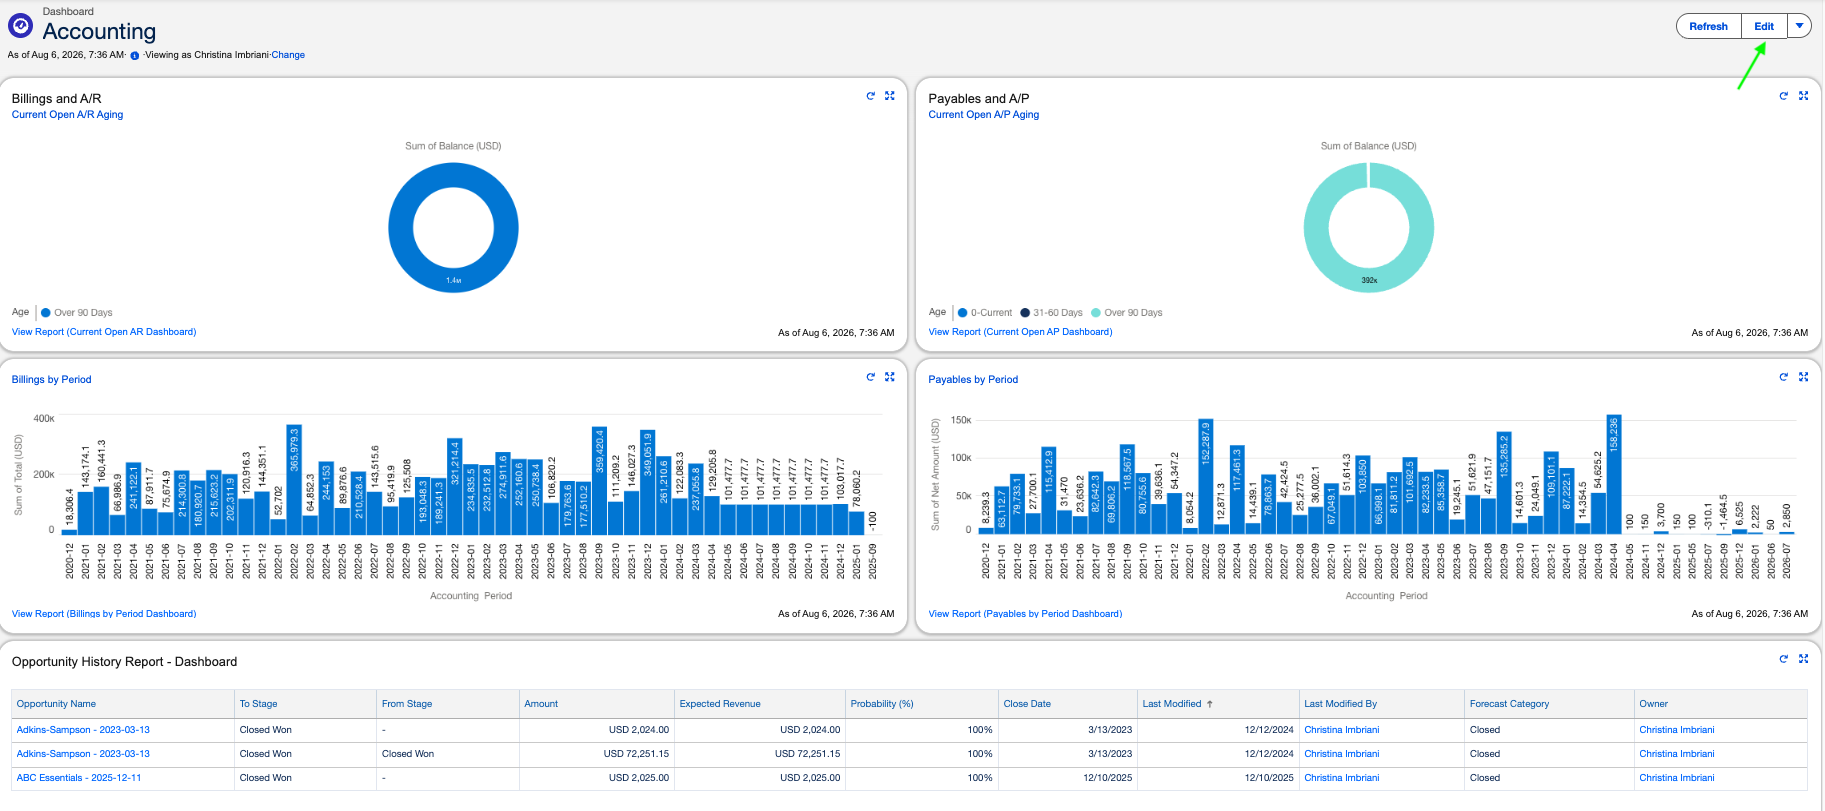
Task: Sort by To Stage column header
Action: tap(258, 704)
